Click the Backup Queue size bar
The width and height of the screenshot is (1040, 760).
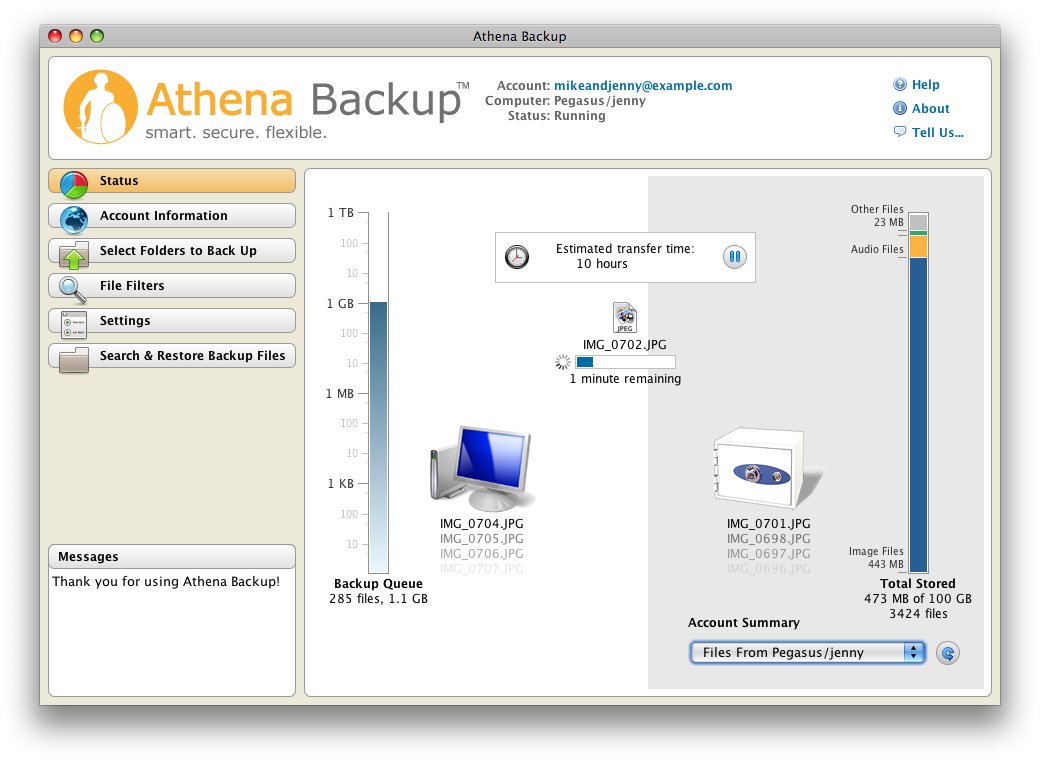tap(378, 437)
